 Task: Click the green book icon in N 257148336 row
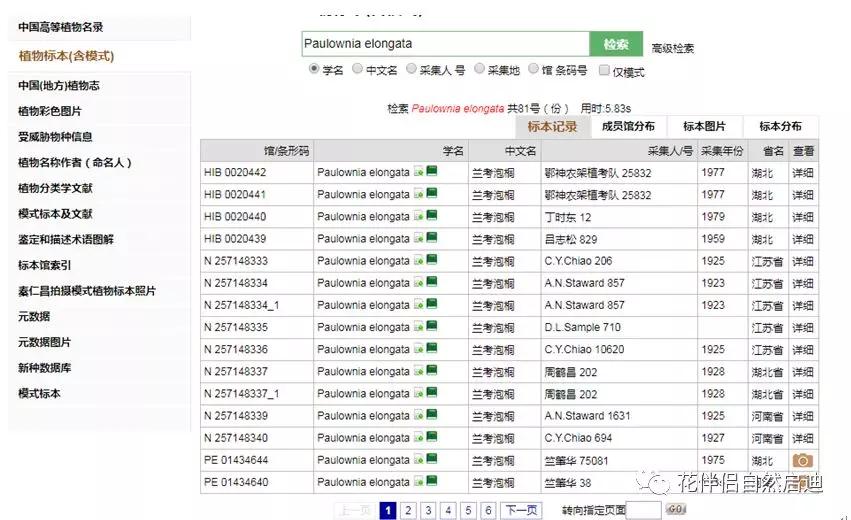click(431, 348)
